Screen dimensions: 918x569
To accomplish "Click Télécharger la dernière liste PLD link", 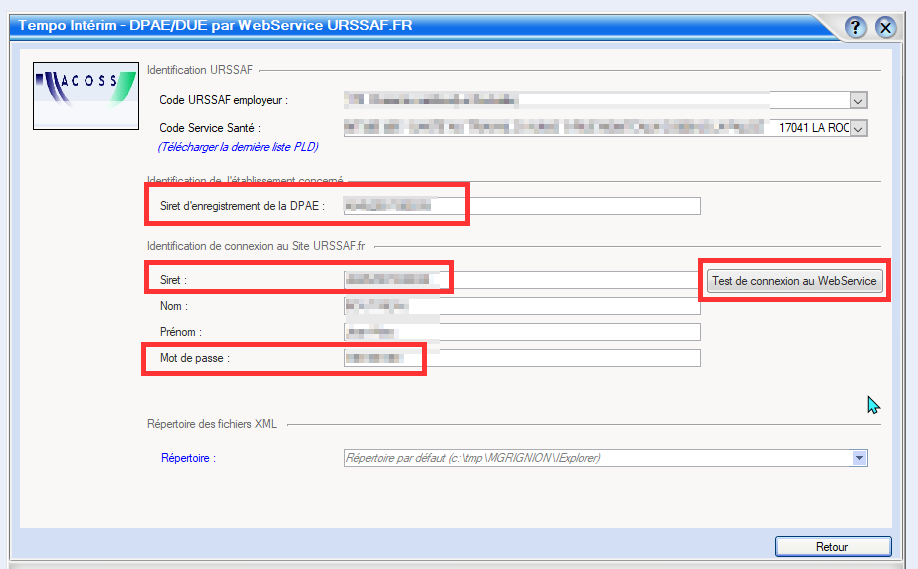I will 238,147.
